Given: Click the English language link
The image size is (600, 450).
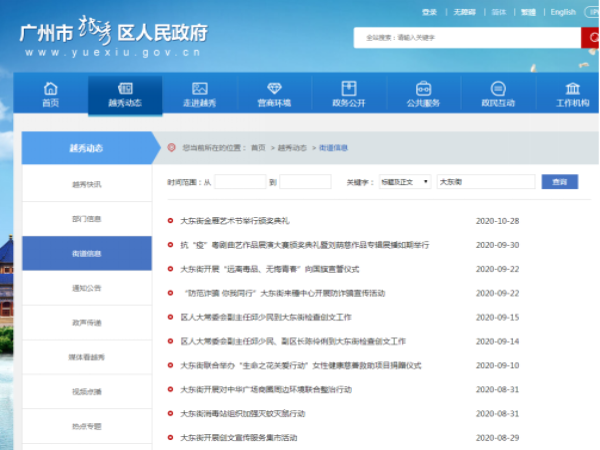Looking at the screenshot, I should coord(563,12).
